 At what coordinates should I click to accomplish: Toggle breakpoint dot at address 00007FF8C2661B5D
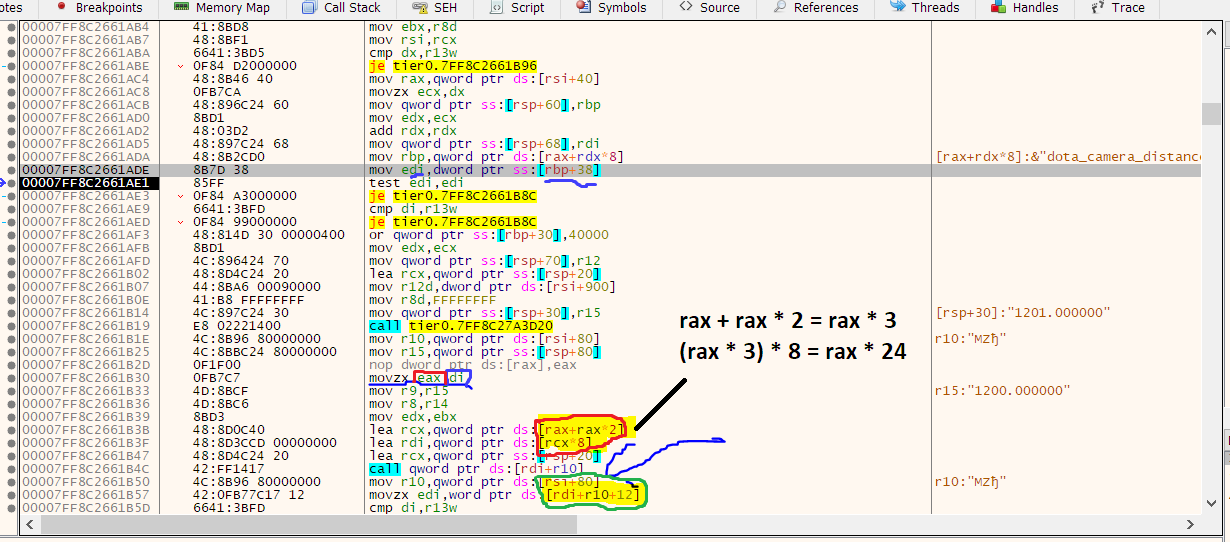pos(12,508)
